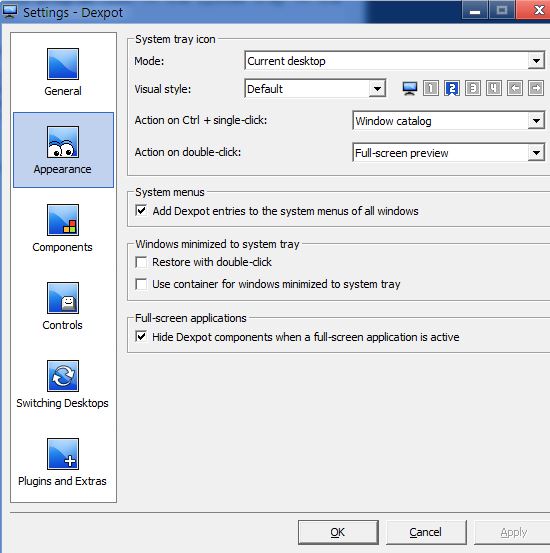Click the desktop 3 tray icon preview

(x=473, y=88)
